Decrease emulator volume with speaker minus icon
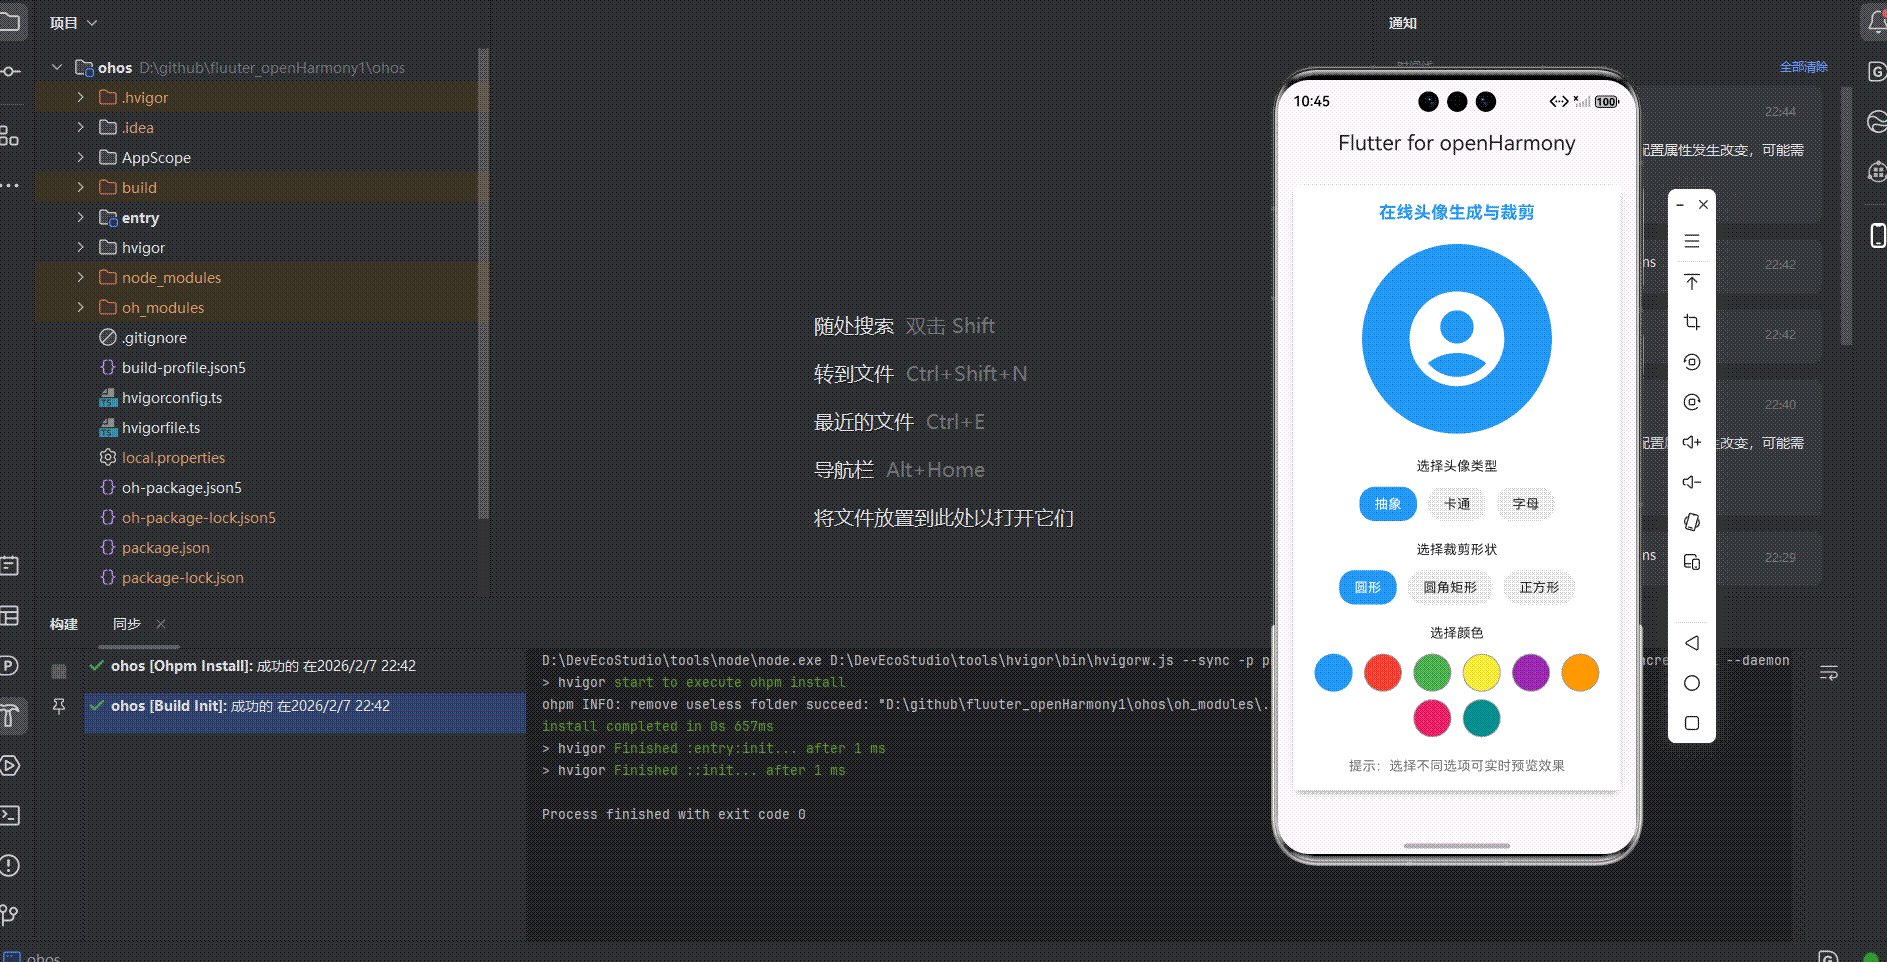This screenshot has width=1887, height=962. pyautogui.click(x=1692, y=482)
